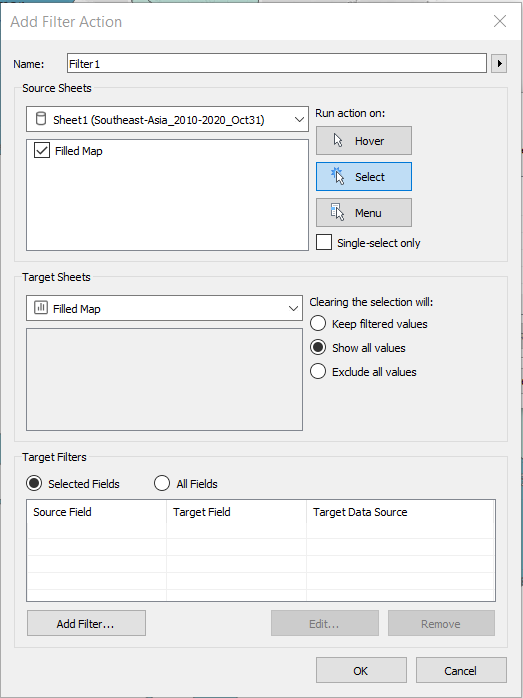Click the data source cylinder icon
The image size is (523, 698).
tap(41, 119)
